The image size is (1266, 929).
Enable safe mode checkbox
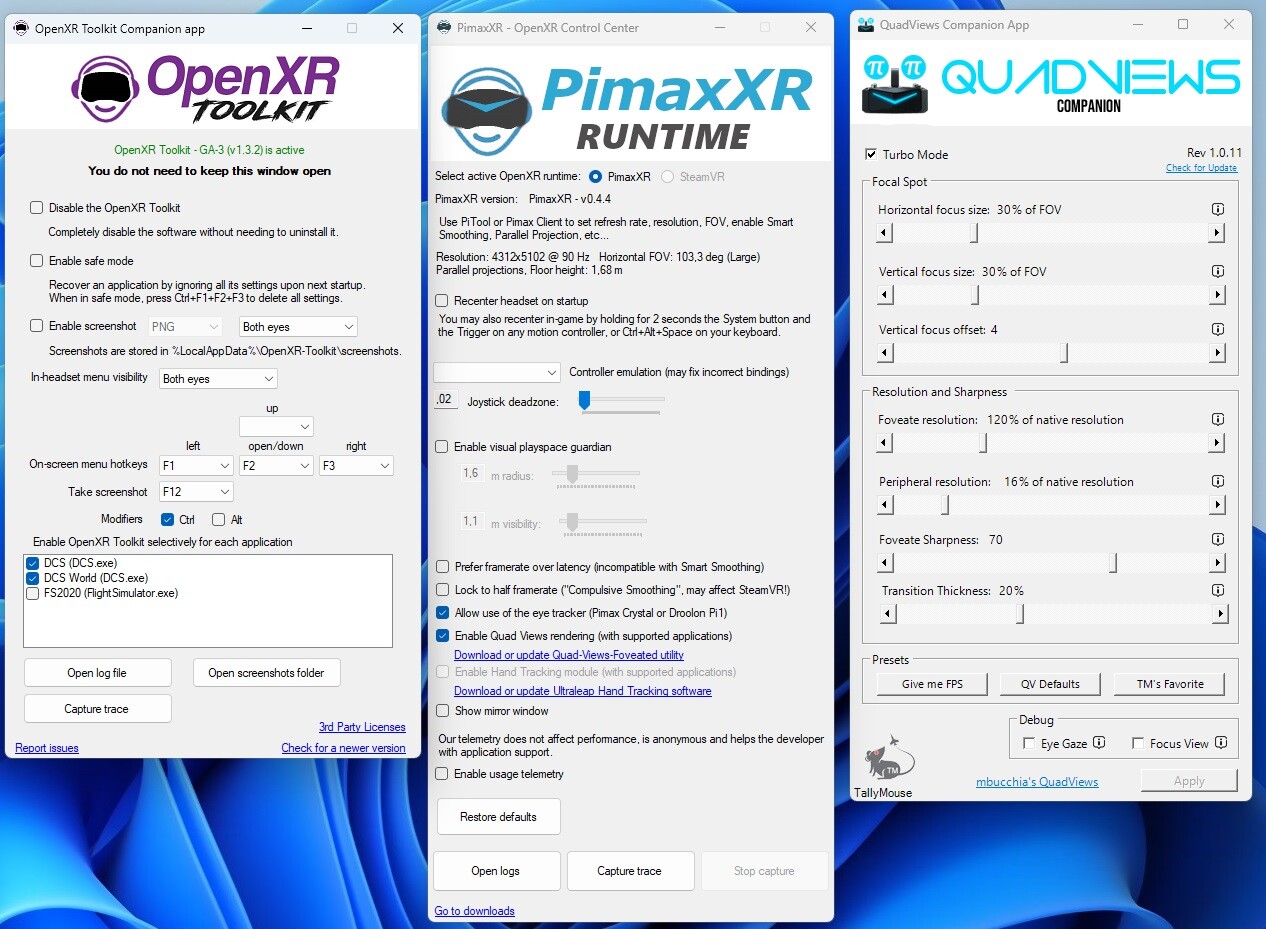[x=37, y=261]
